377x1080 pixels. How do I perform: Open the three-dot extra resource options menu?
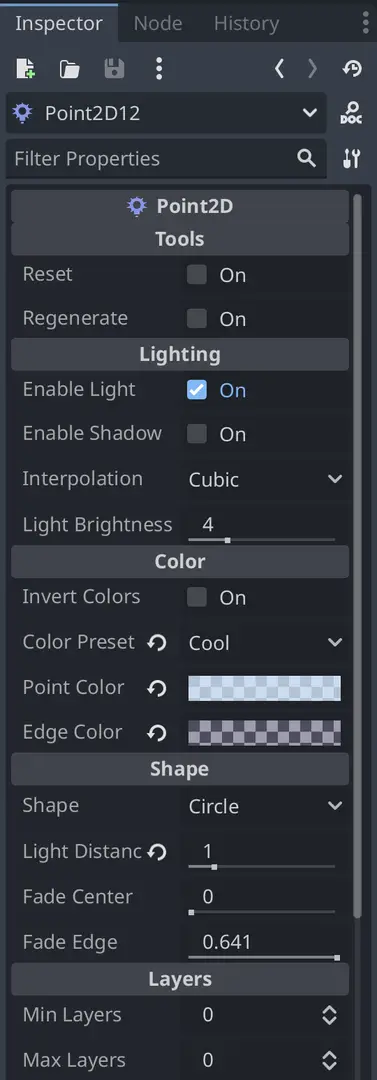pos(159,68)
